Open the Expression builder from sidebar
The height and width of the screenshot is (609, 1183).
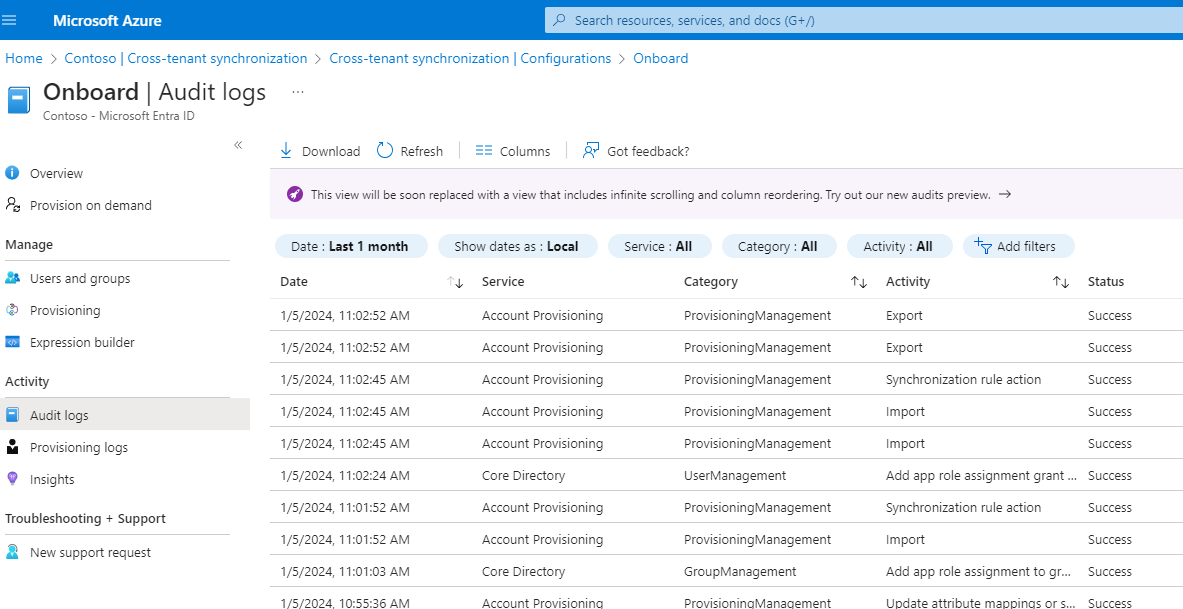coord(11,342)
